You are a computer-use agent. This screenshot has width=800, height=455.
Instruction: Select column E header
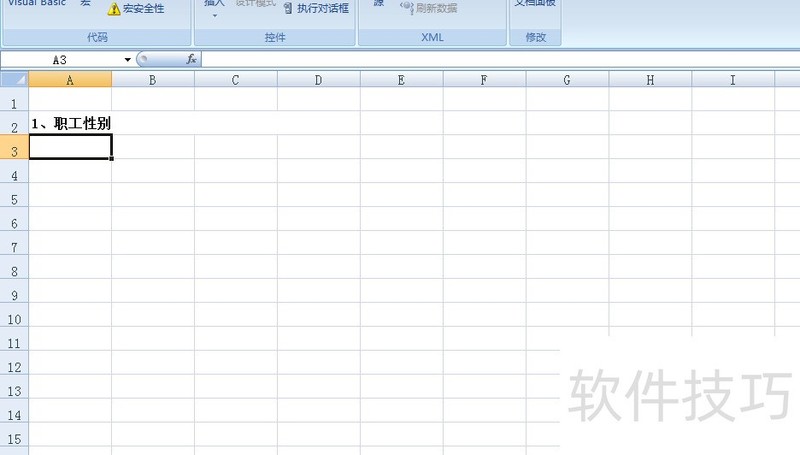[402, 80]
